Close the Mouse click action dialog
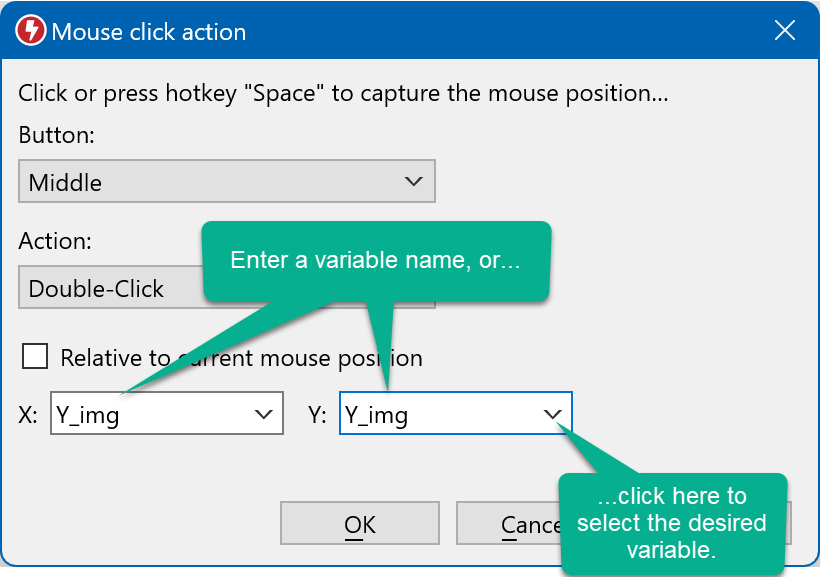 [x=785, y=31]
